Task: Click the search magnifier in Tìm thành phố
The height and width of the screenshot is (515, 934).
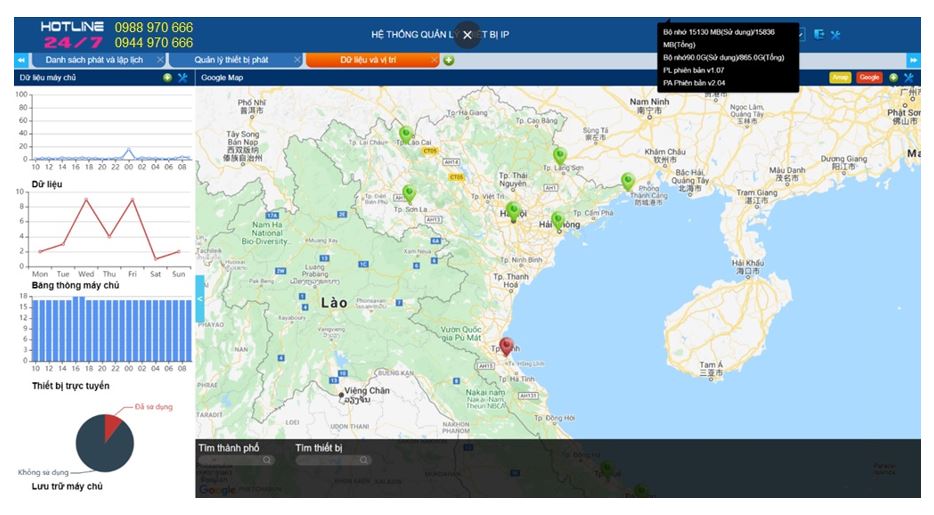Action: (x=266, y=460)
